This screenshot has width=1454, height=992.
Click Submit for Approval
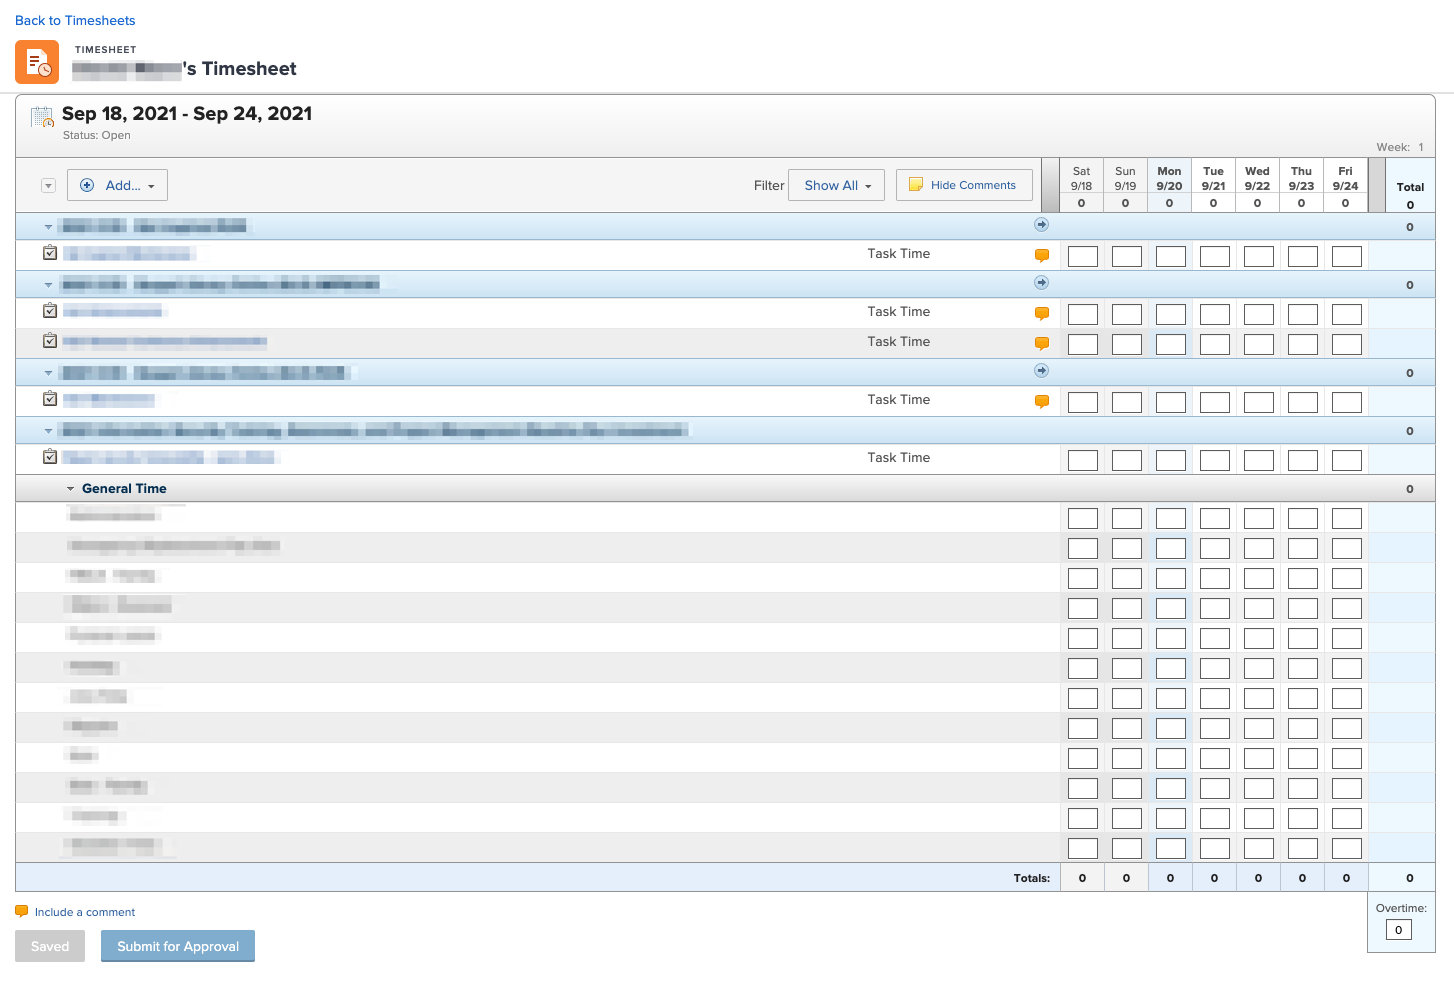pos(177,946)
